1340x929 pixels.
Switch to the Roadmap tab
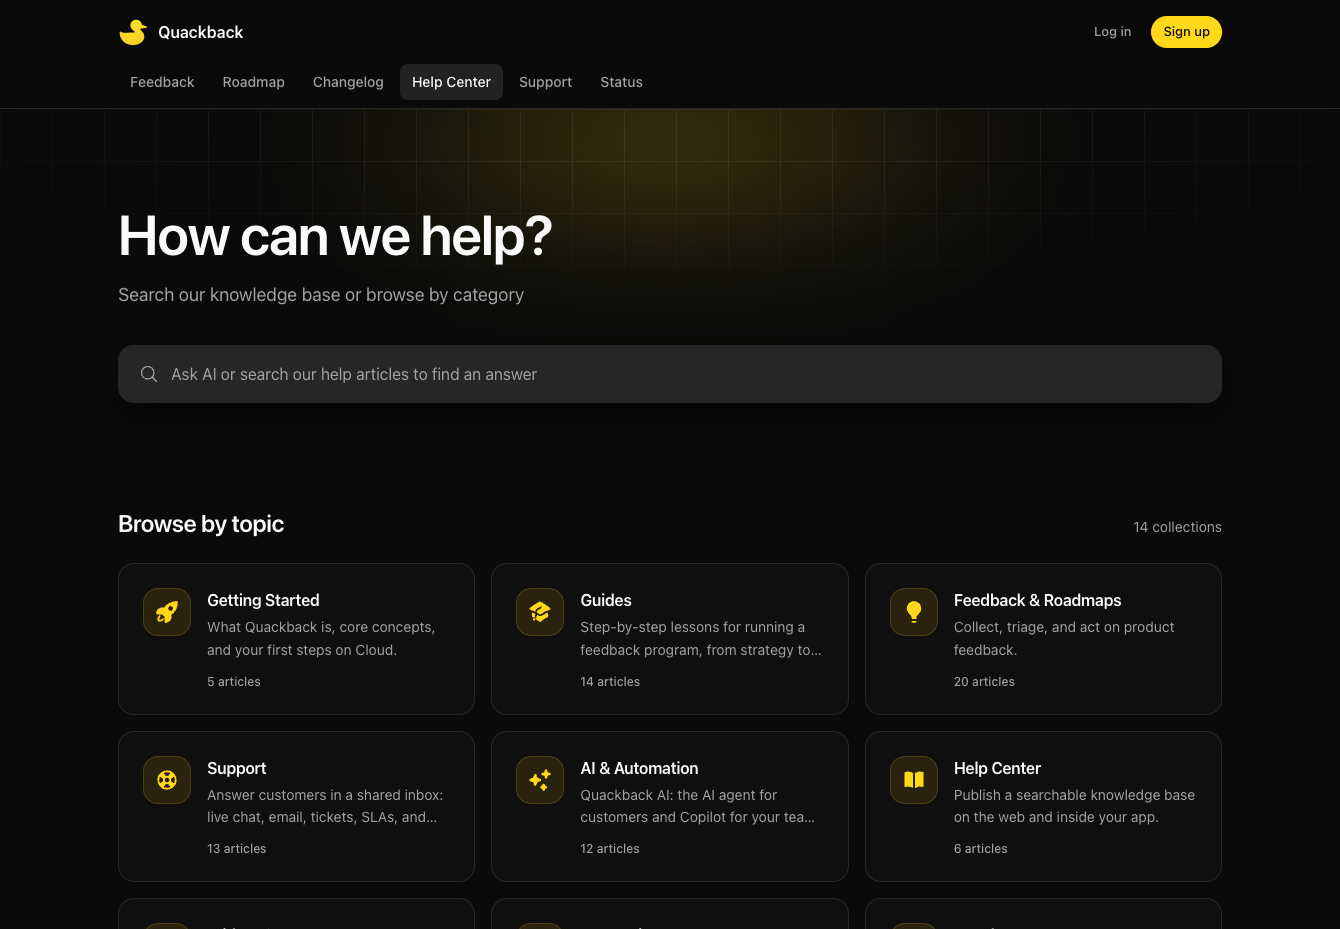click(x=254, y=82)
